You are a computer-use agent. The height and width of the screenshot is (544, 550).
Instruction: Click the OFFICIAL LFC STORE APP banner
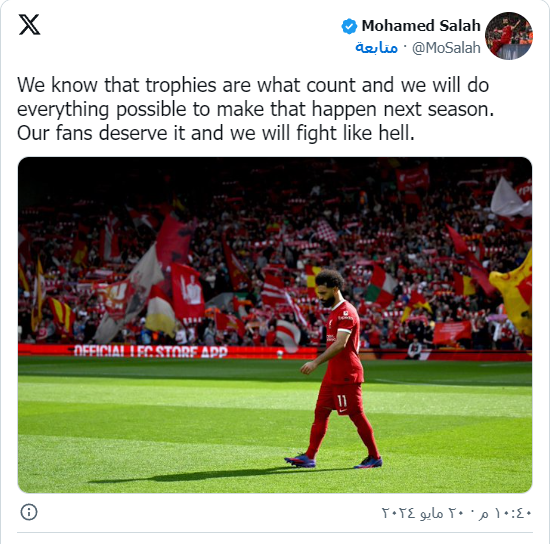151,351
